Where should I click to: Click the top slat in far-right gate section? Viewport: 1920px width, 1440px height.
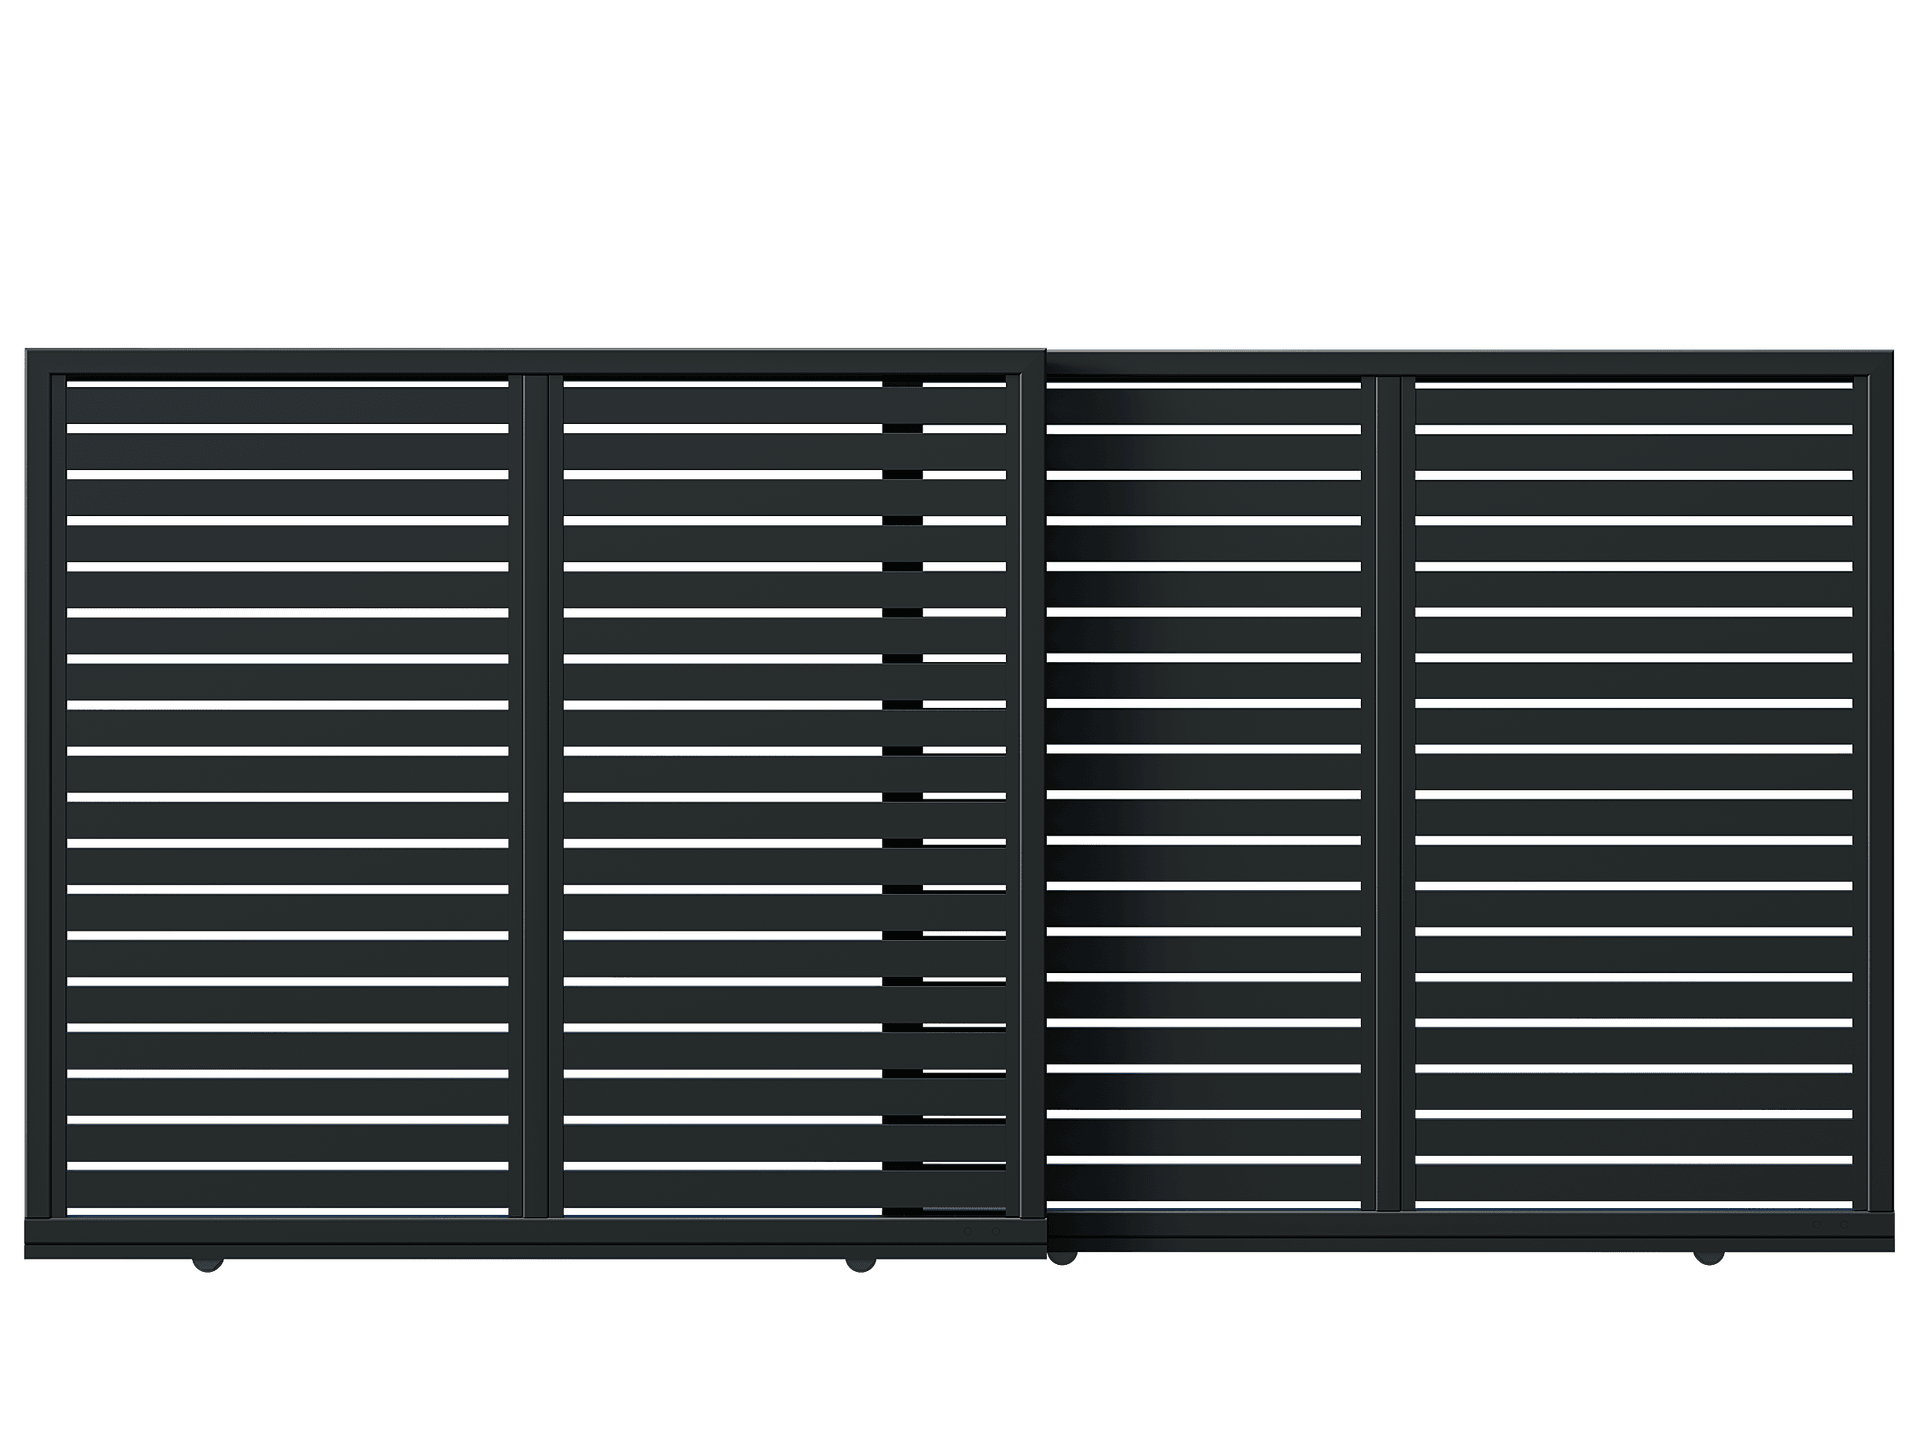tap(1633, 407)
